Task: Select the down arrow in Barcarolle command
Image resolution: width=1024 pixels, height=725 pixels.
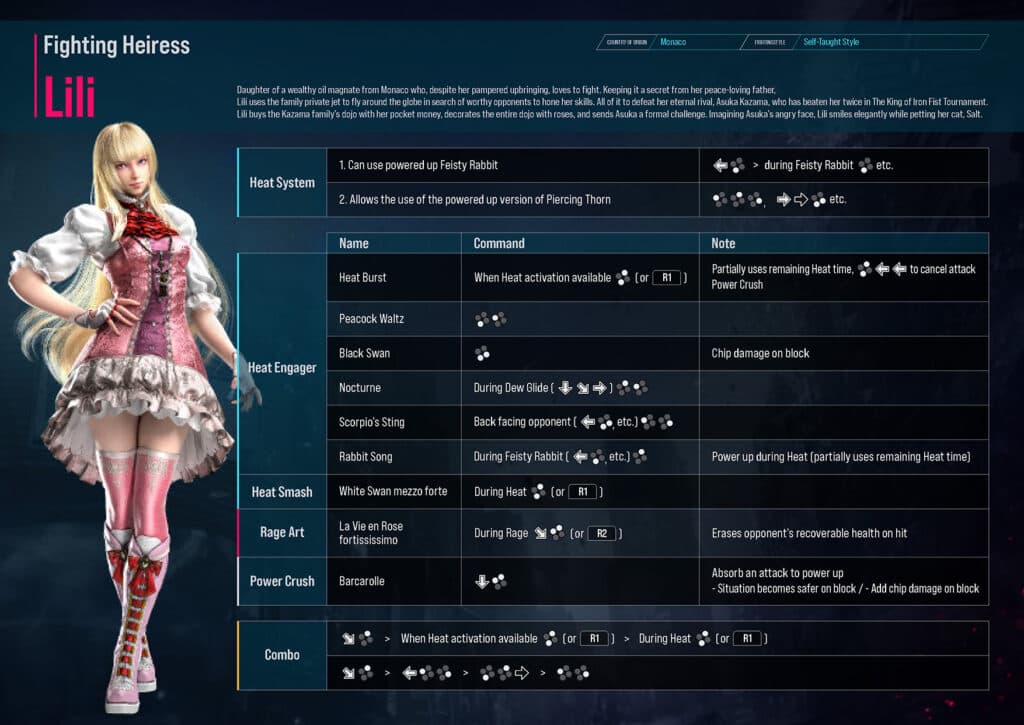Action: pyautogui.click(x=481, y=581)
